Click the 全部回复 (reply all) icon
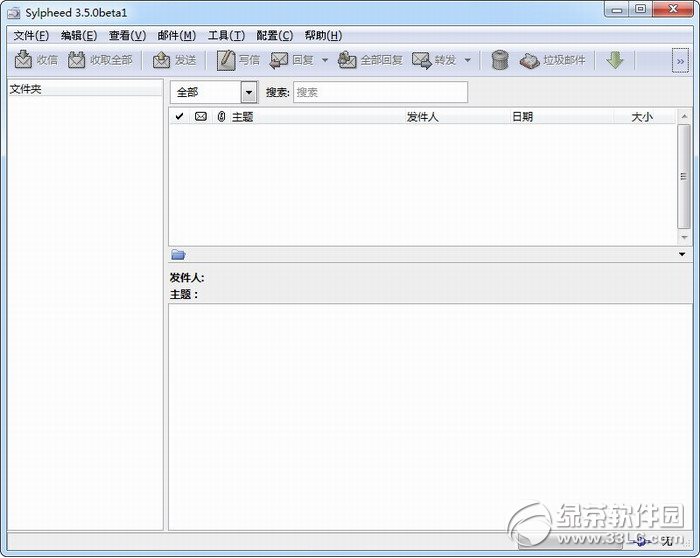This screenshot has width=700, height=558. click(346, 60)
